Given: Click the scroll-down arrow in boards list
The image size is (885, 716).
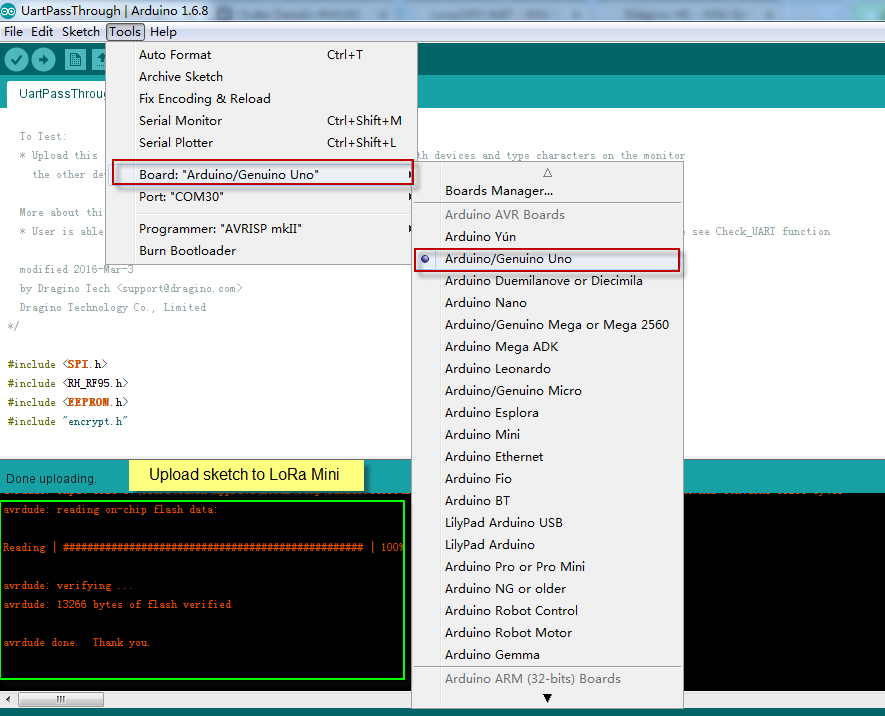Looking at the screenshot, I should point(547,698).
